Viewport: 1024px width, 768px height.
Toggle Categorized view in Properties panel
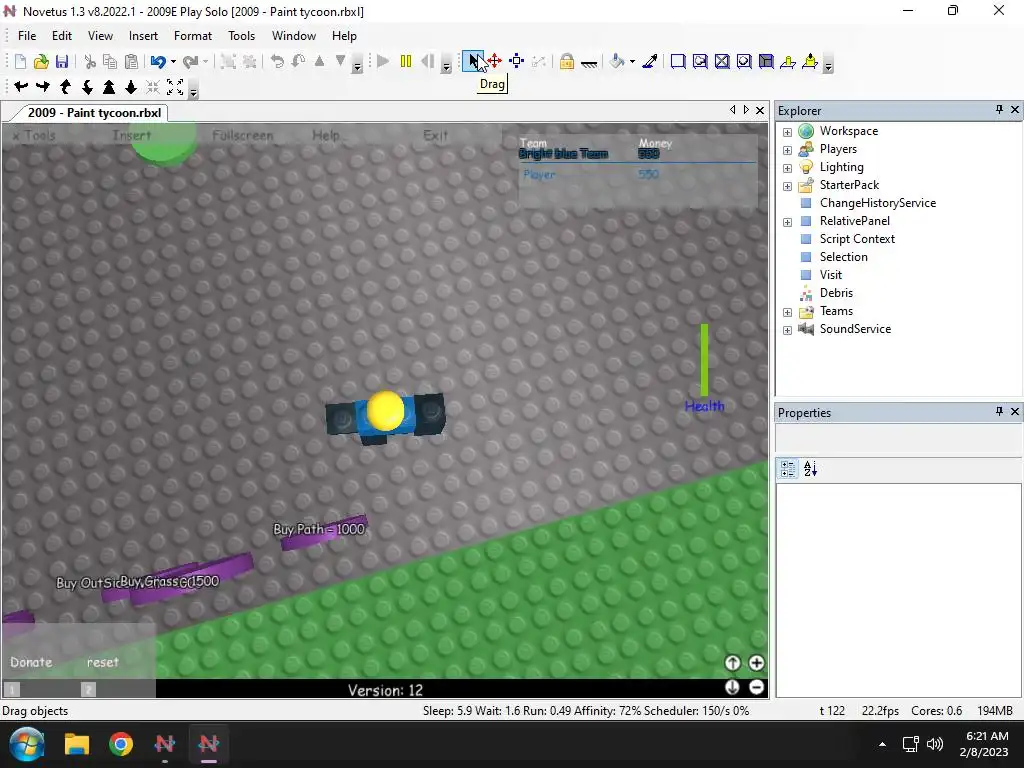tap(788, 469)
